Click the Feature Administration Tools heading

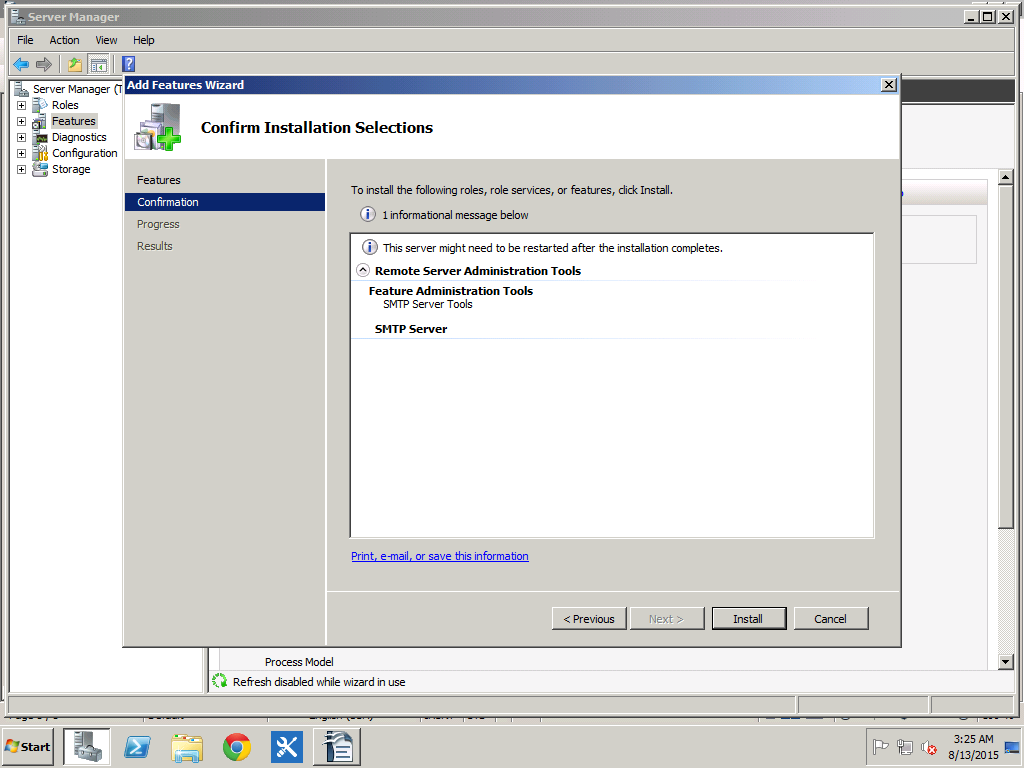pyautogui.click(x=451, y=291)
